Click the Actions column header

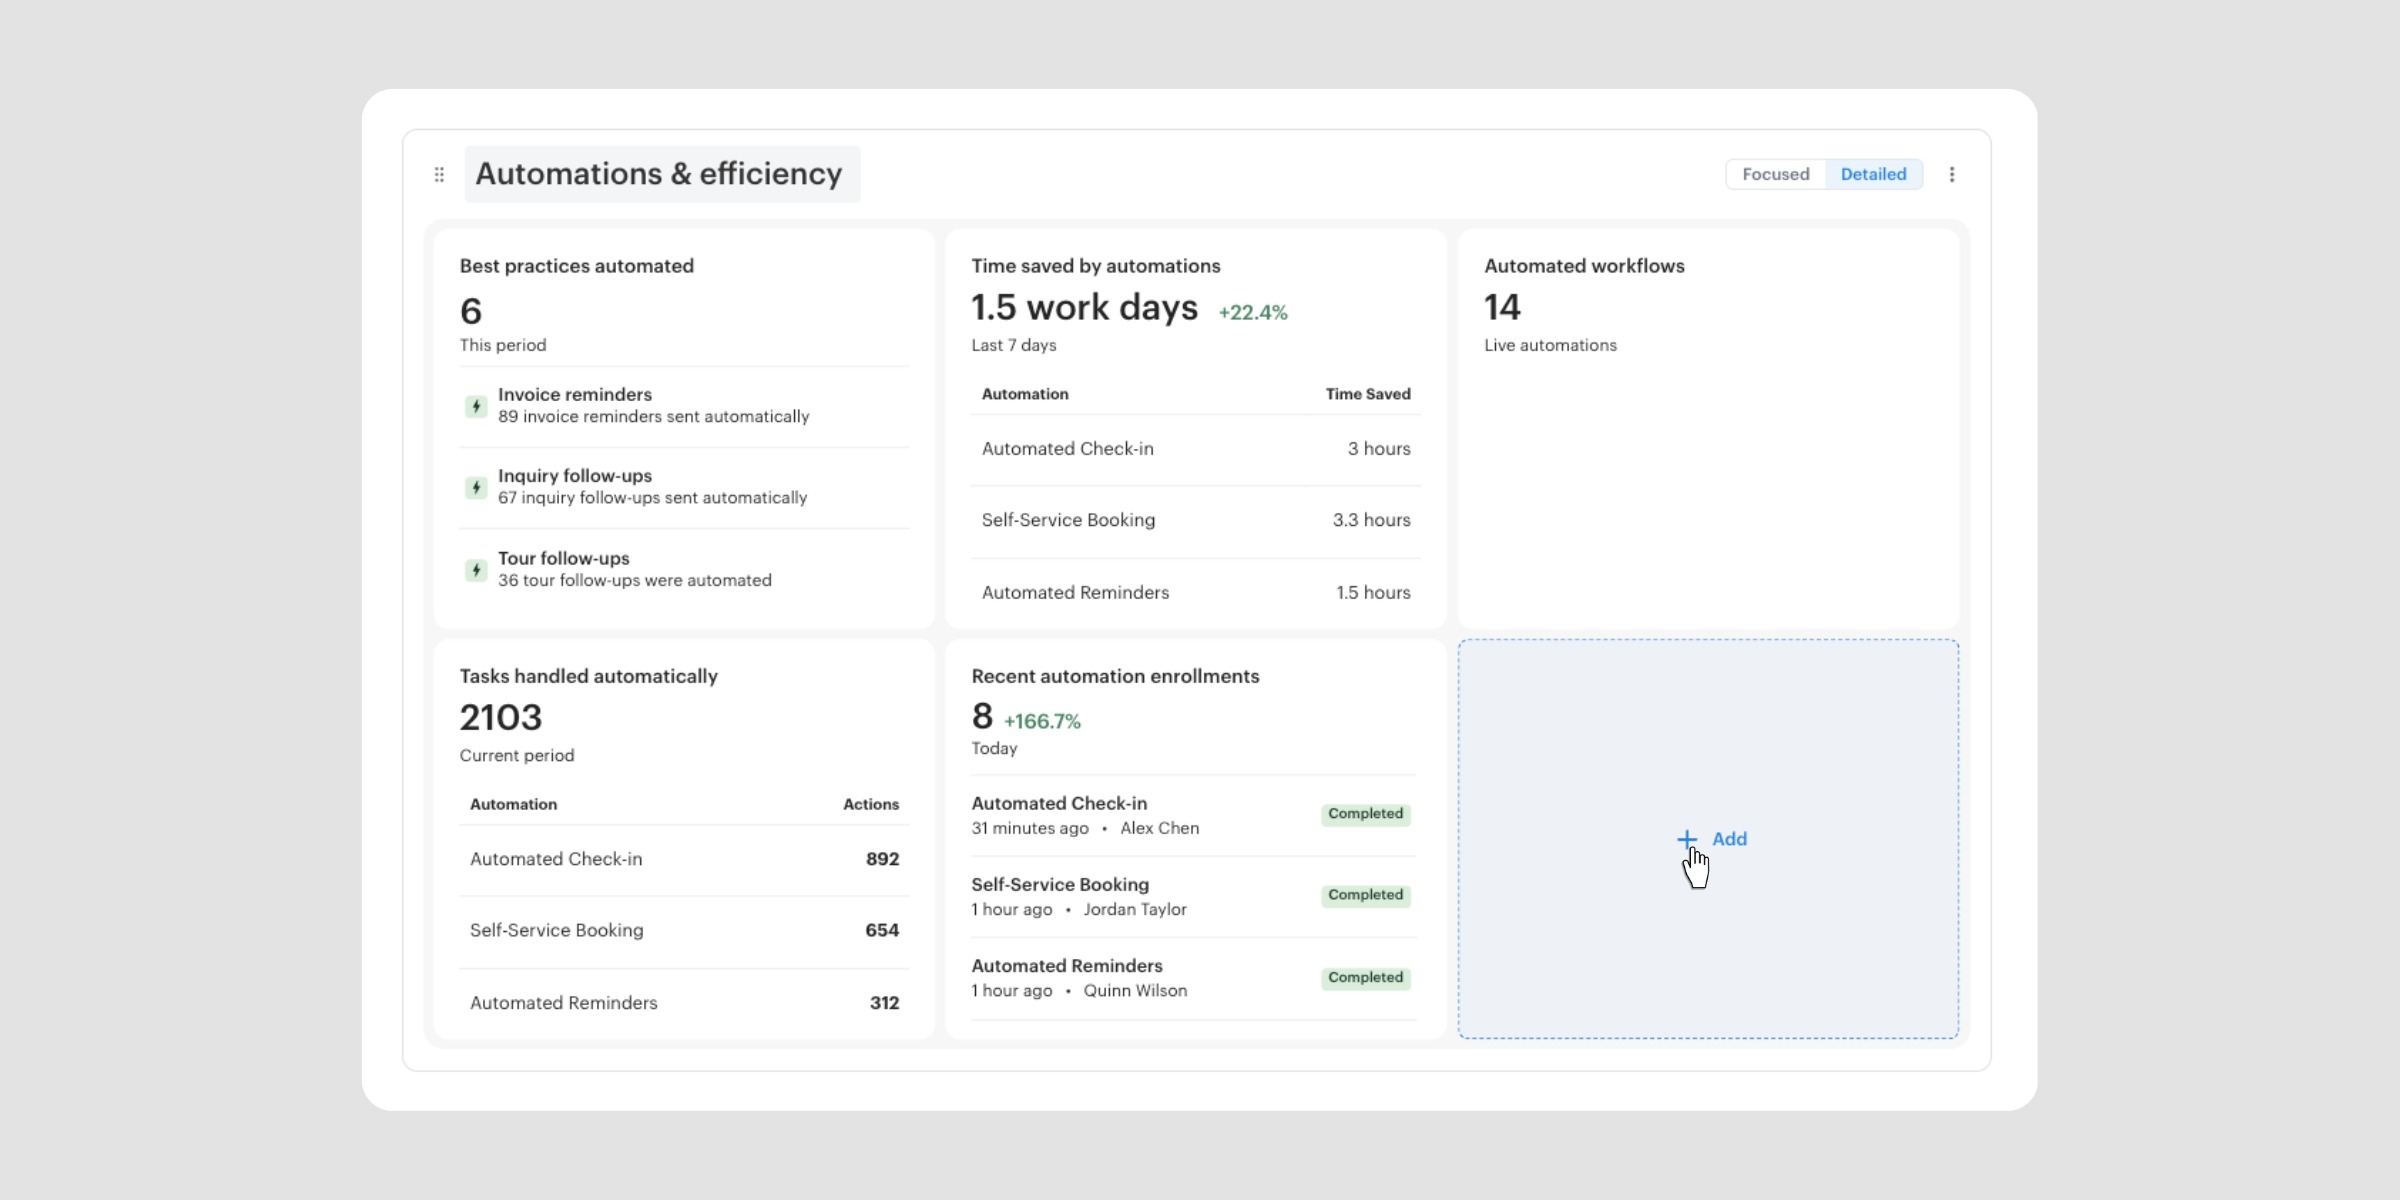pos(870,804)
